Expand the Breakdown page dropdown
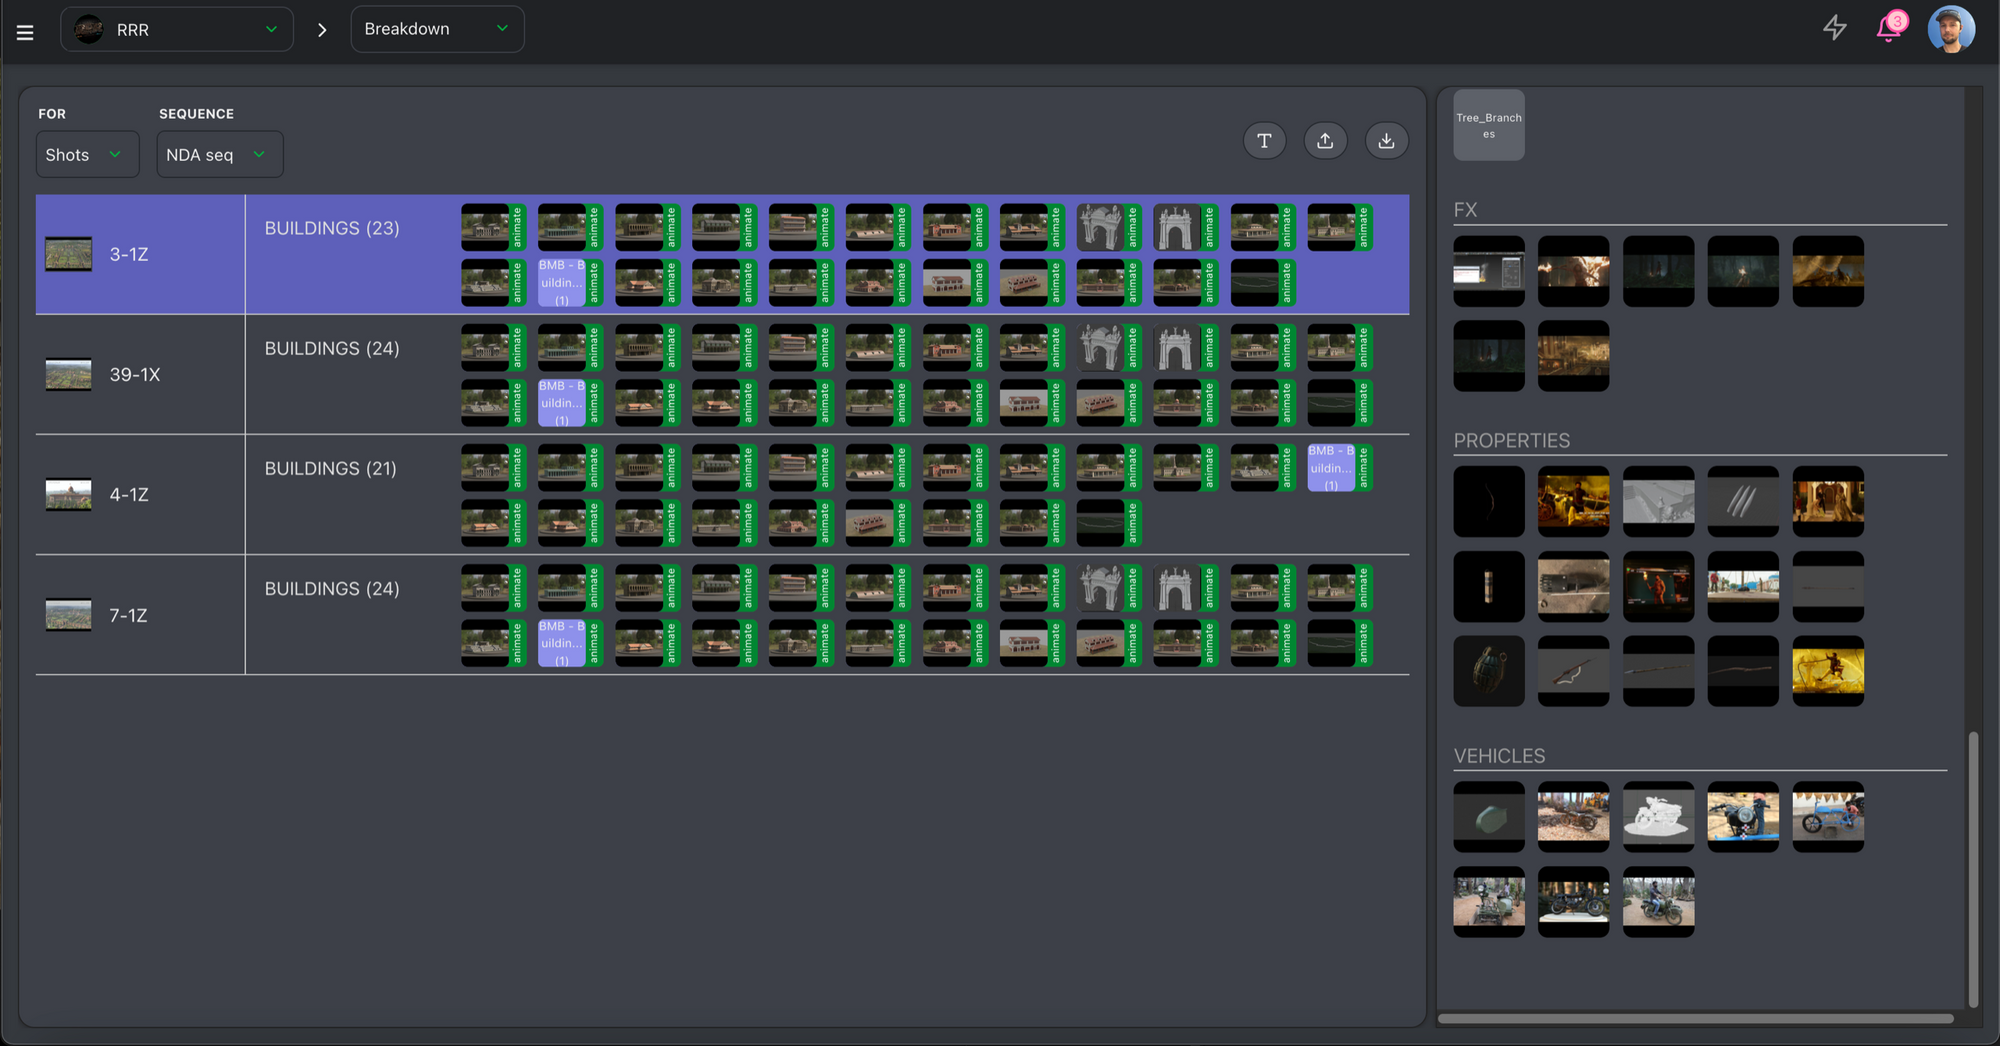The width and height of the screenshot is (2000, 1046). click(x=437, y=29)
